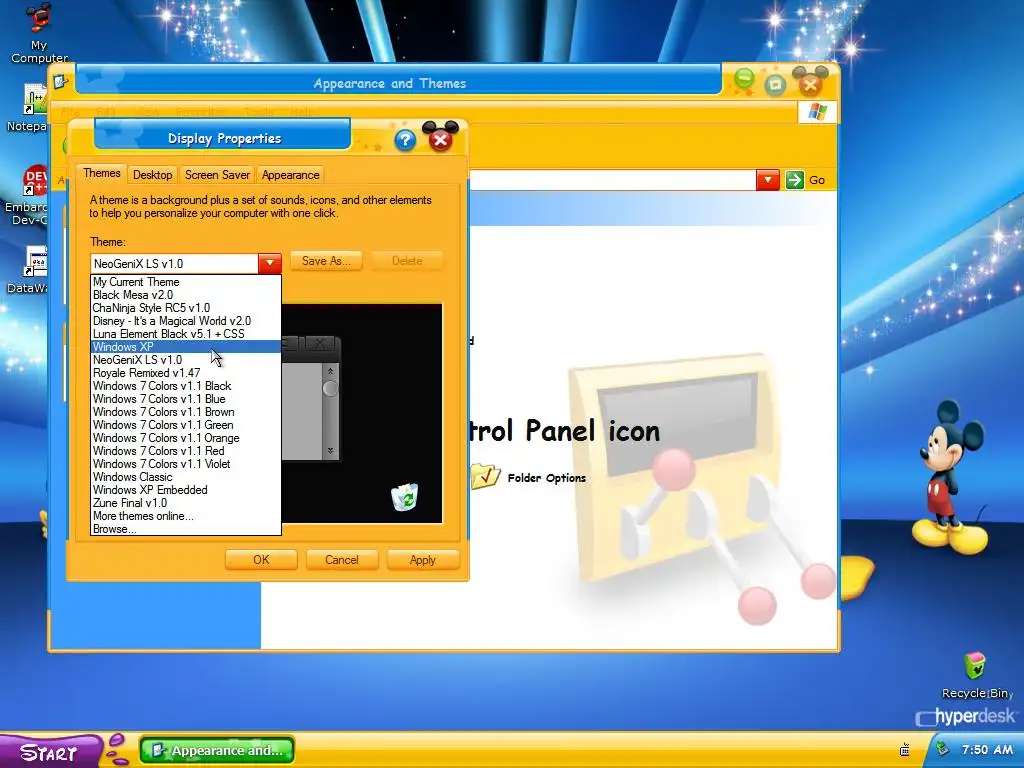Viewport: 1024px width, 768px height.
Task: Click the tray icon left of notification area
Action: (x=905, y=750)
